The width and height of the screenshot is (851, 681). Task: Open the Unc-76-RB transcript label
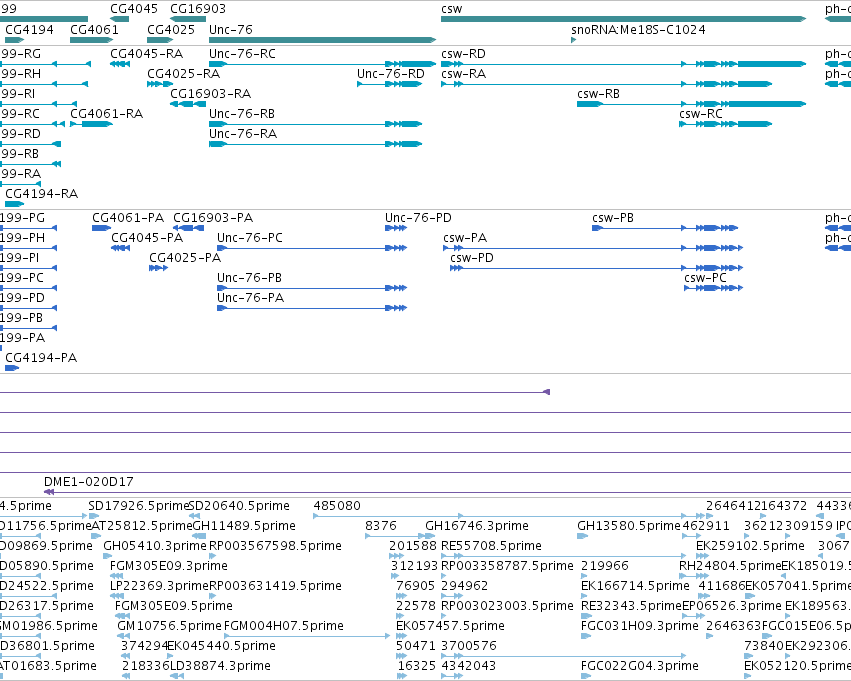point(242,114)
